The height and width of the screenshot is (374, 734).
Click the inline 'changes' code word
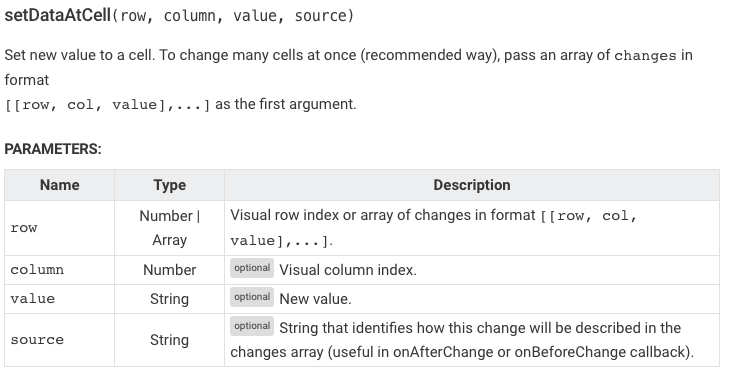(645, 56)
